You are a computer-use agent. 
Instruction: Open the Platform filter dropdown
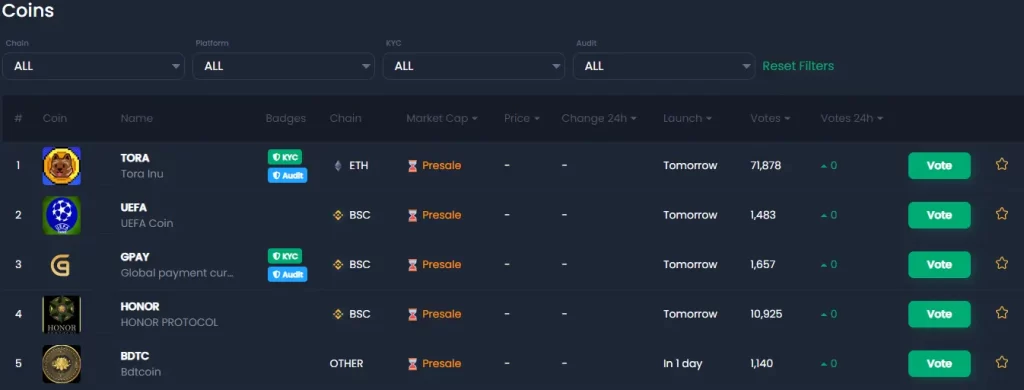[x=283, y=66]
